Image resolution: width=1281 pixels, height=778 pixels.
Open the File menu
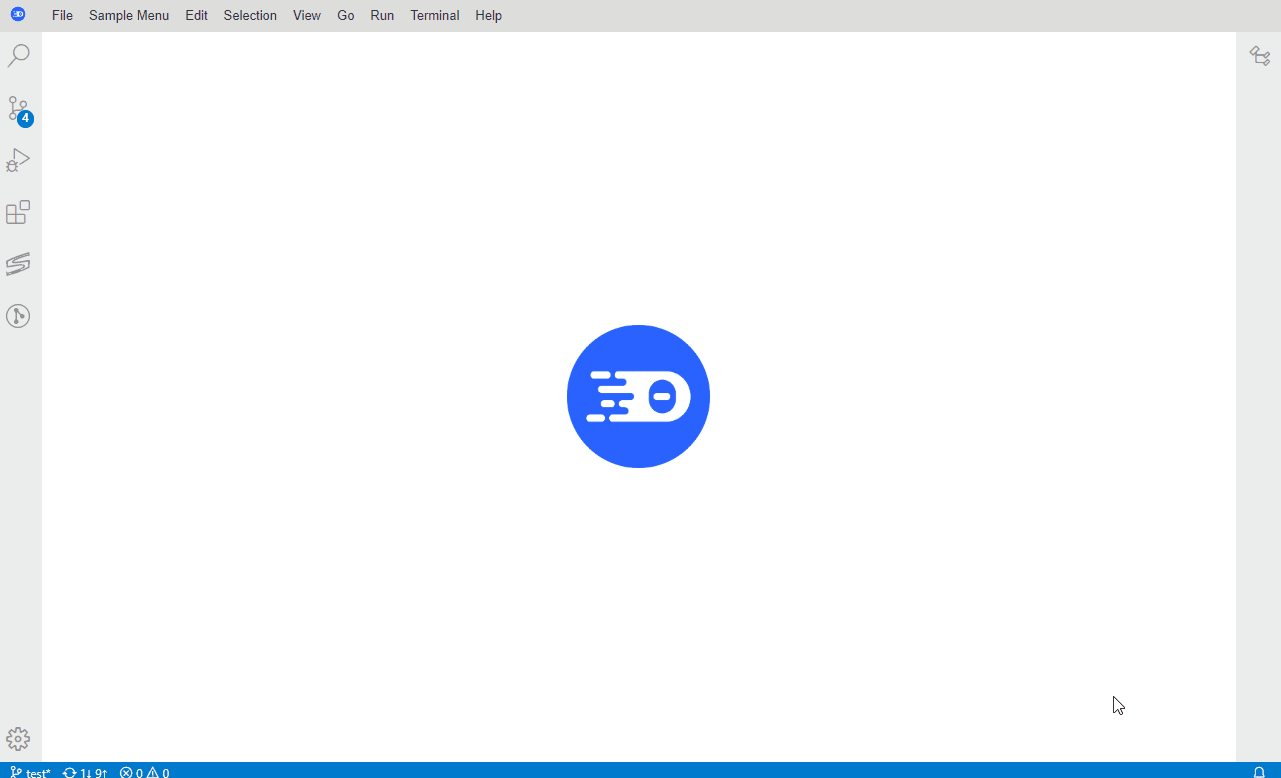pos(62,16)
